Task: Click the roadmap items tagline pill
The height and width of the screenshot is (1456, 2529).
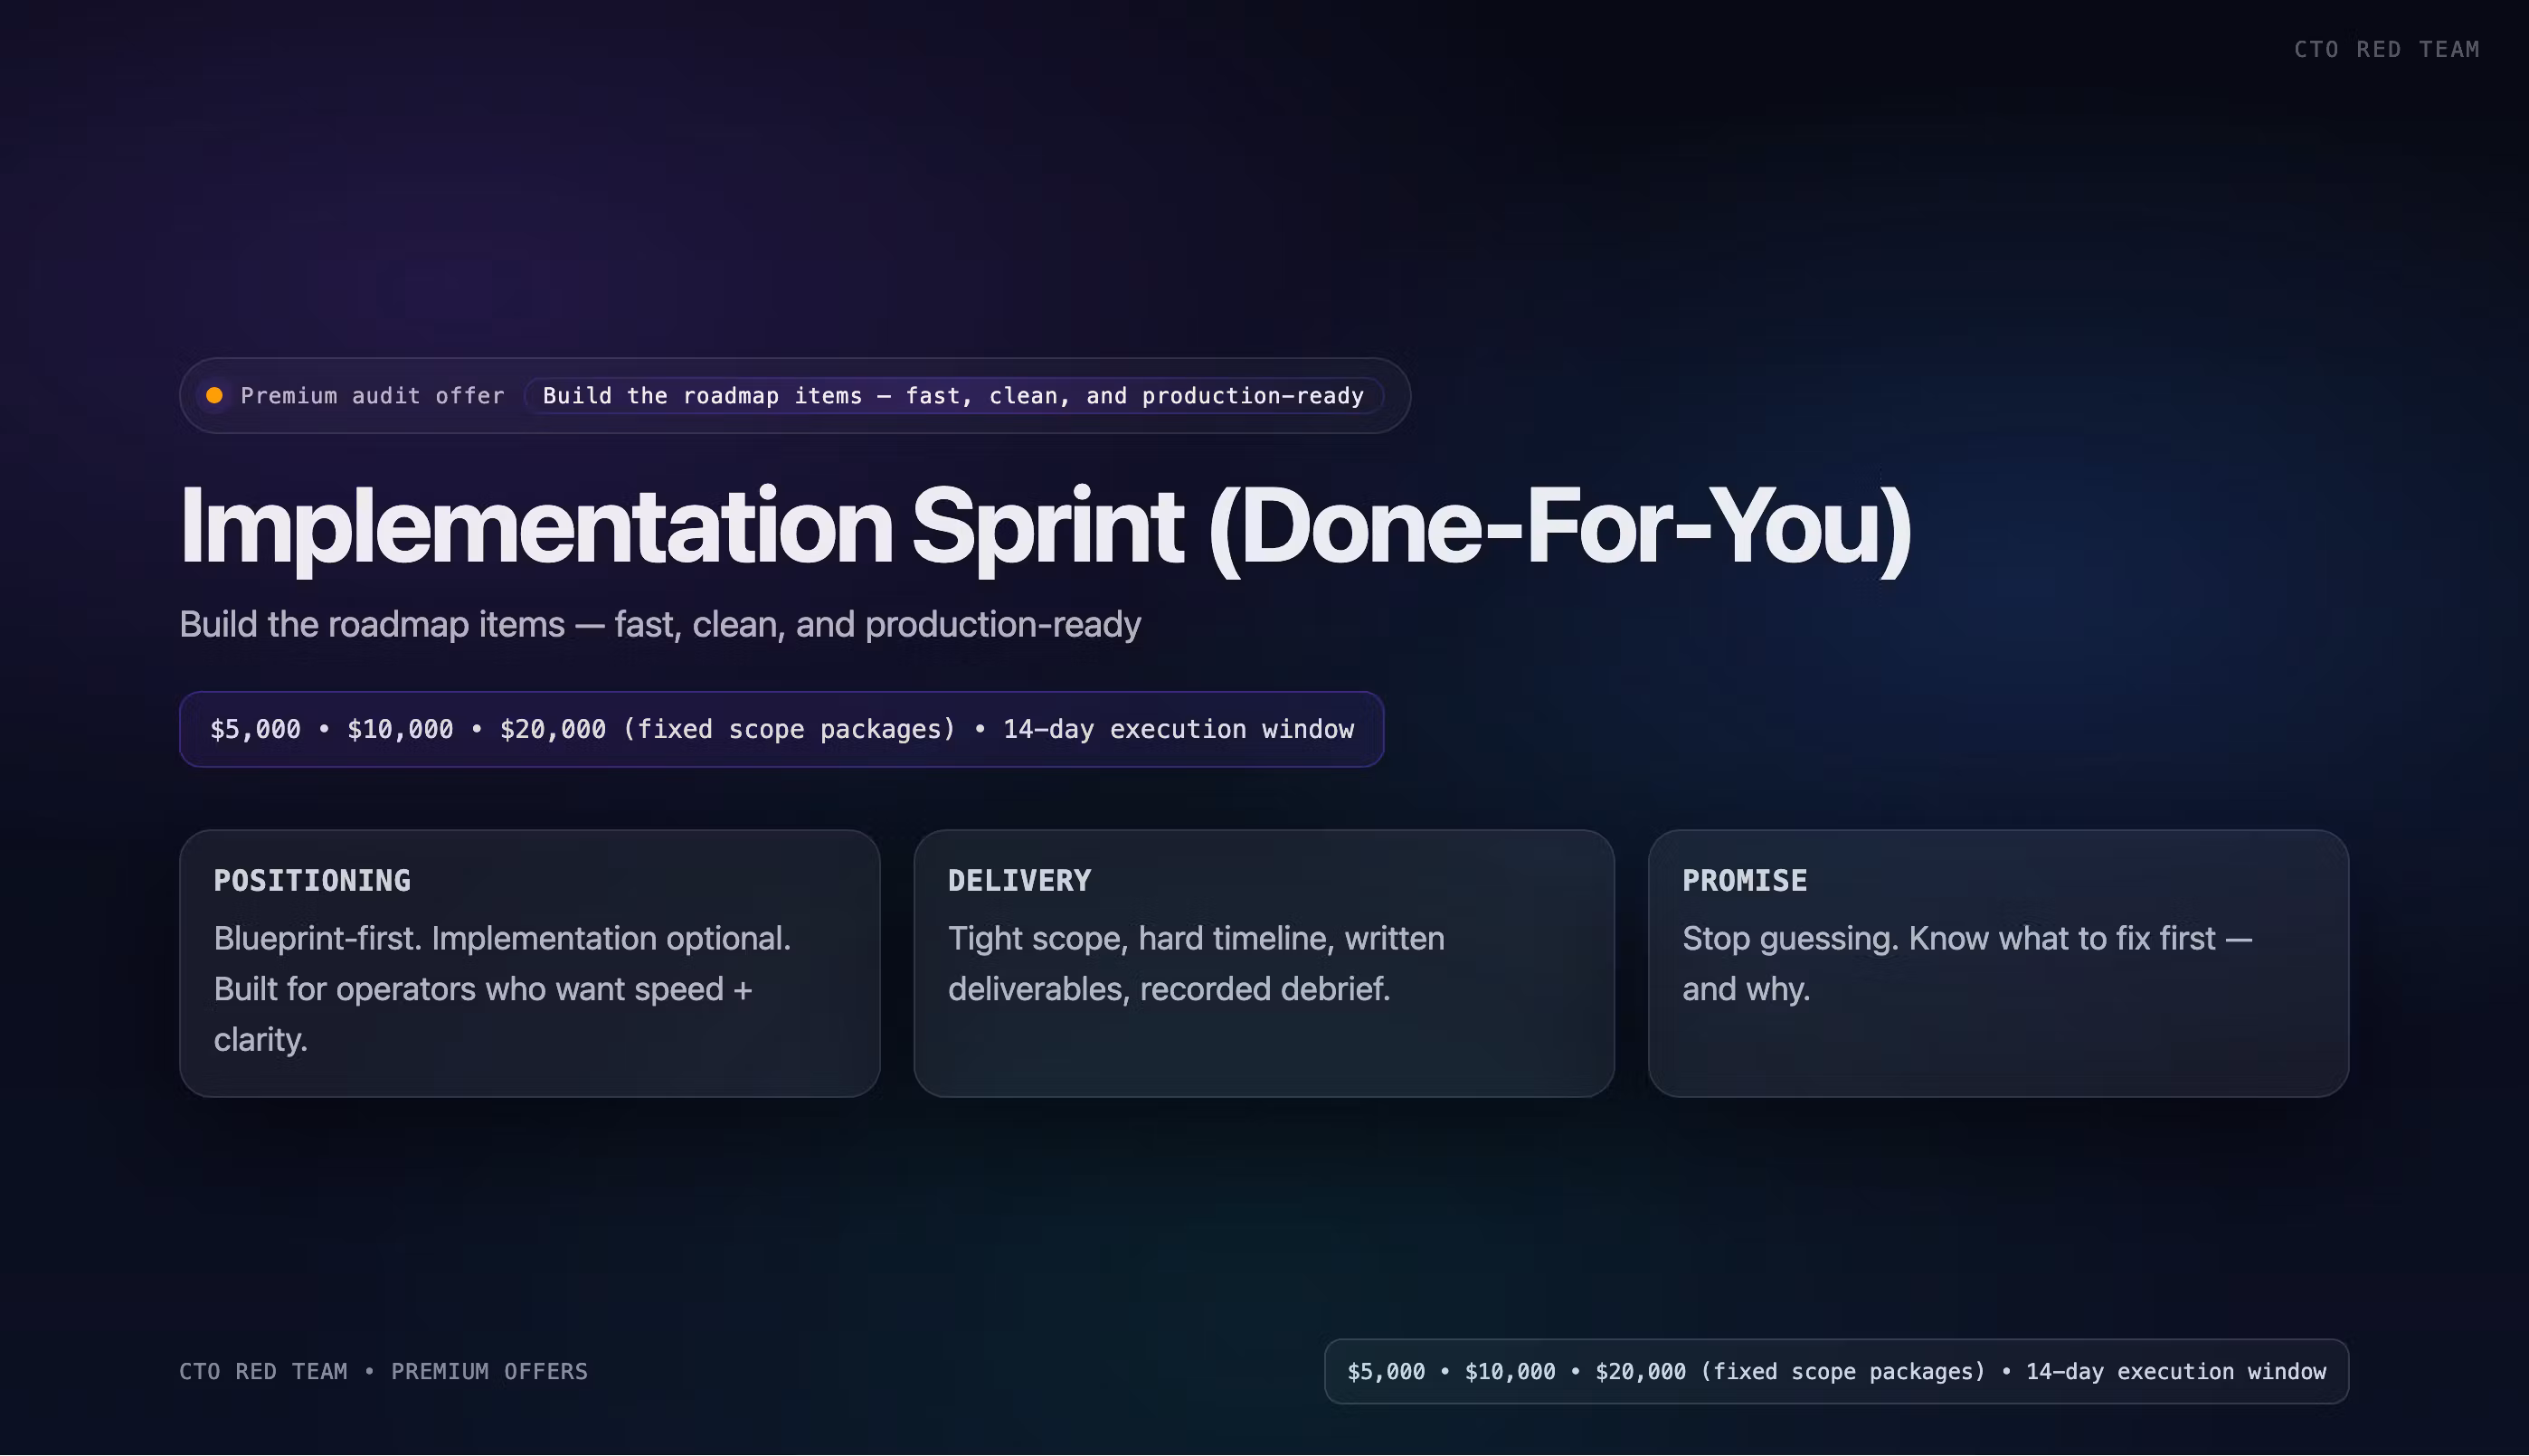Action: [953, 396]
